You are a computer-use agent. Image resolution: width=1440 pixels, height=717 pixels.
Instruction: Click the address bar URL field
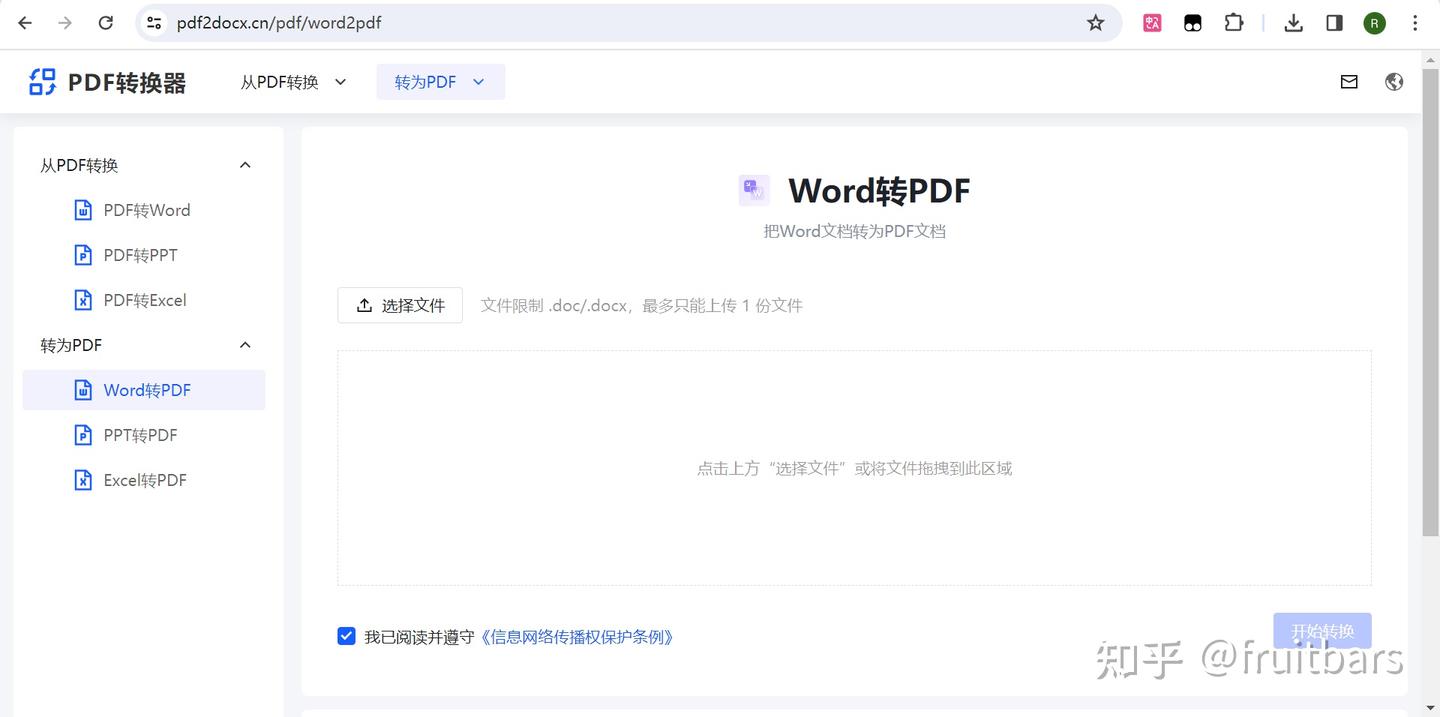coord(630,23)
